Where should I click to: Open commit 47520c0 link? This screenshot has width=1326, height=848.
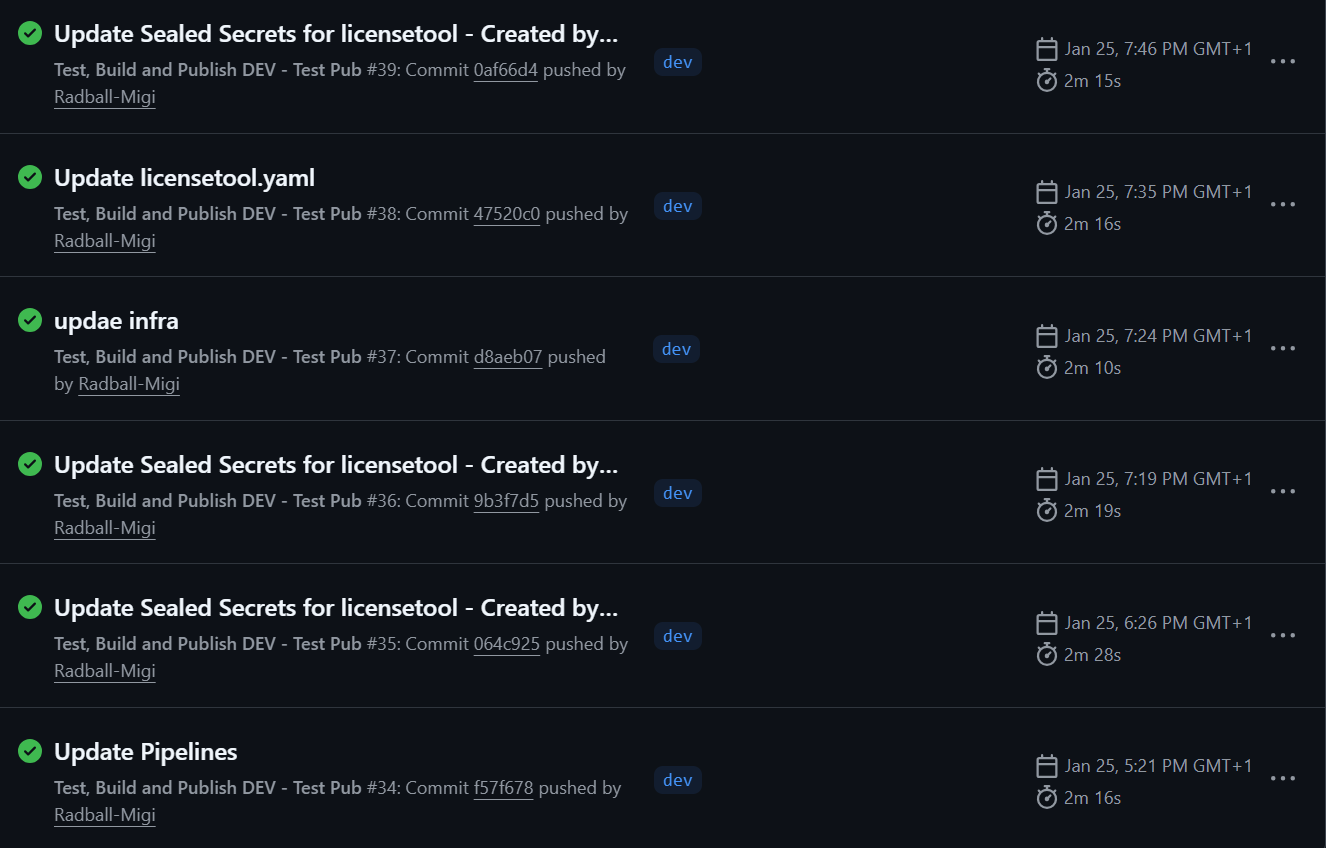(505, 213)
